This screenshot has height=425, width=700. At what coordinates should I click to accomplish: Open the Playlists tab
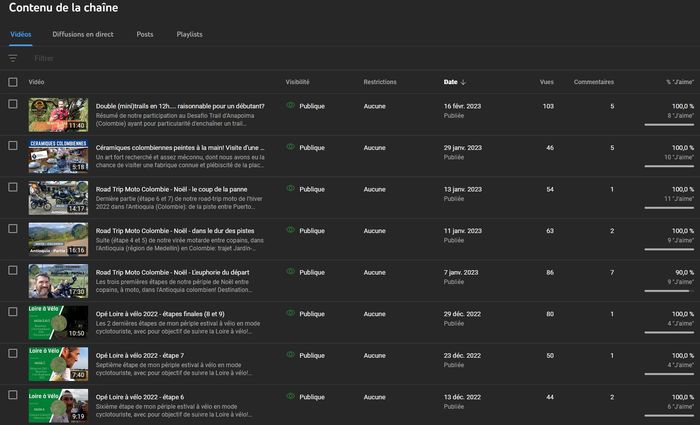pos(189,34)
